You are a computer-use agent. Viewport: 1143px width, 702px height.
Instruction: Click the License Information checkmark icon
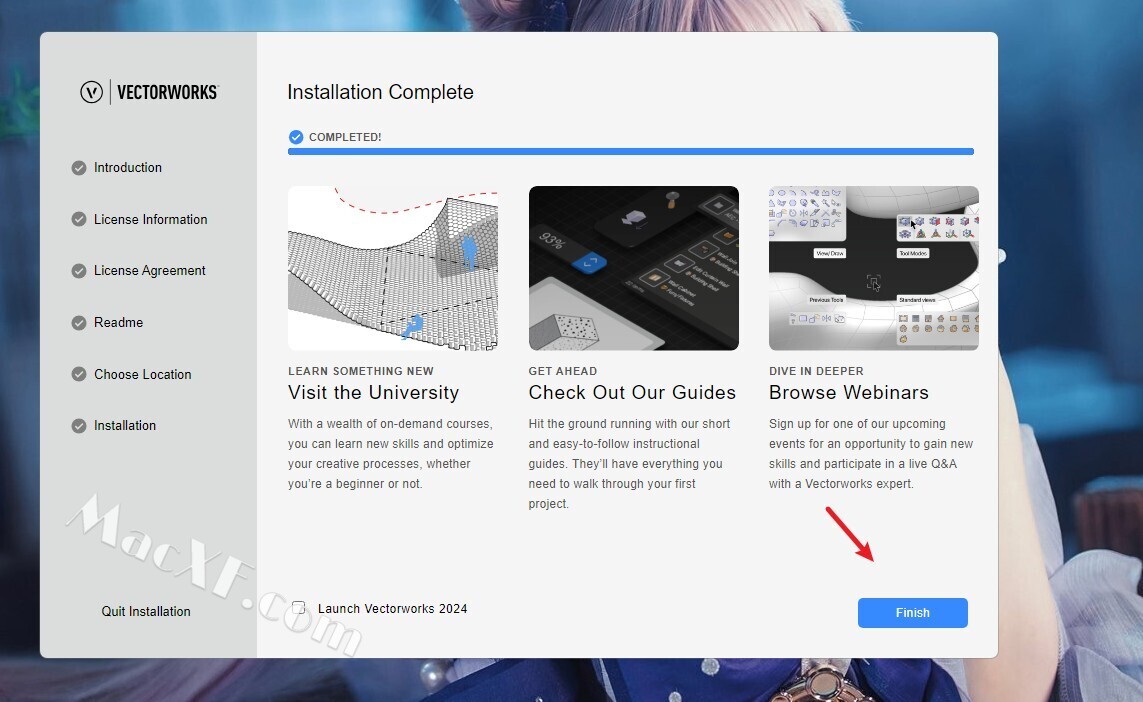point(79,219)
